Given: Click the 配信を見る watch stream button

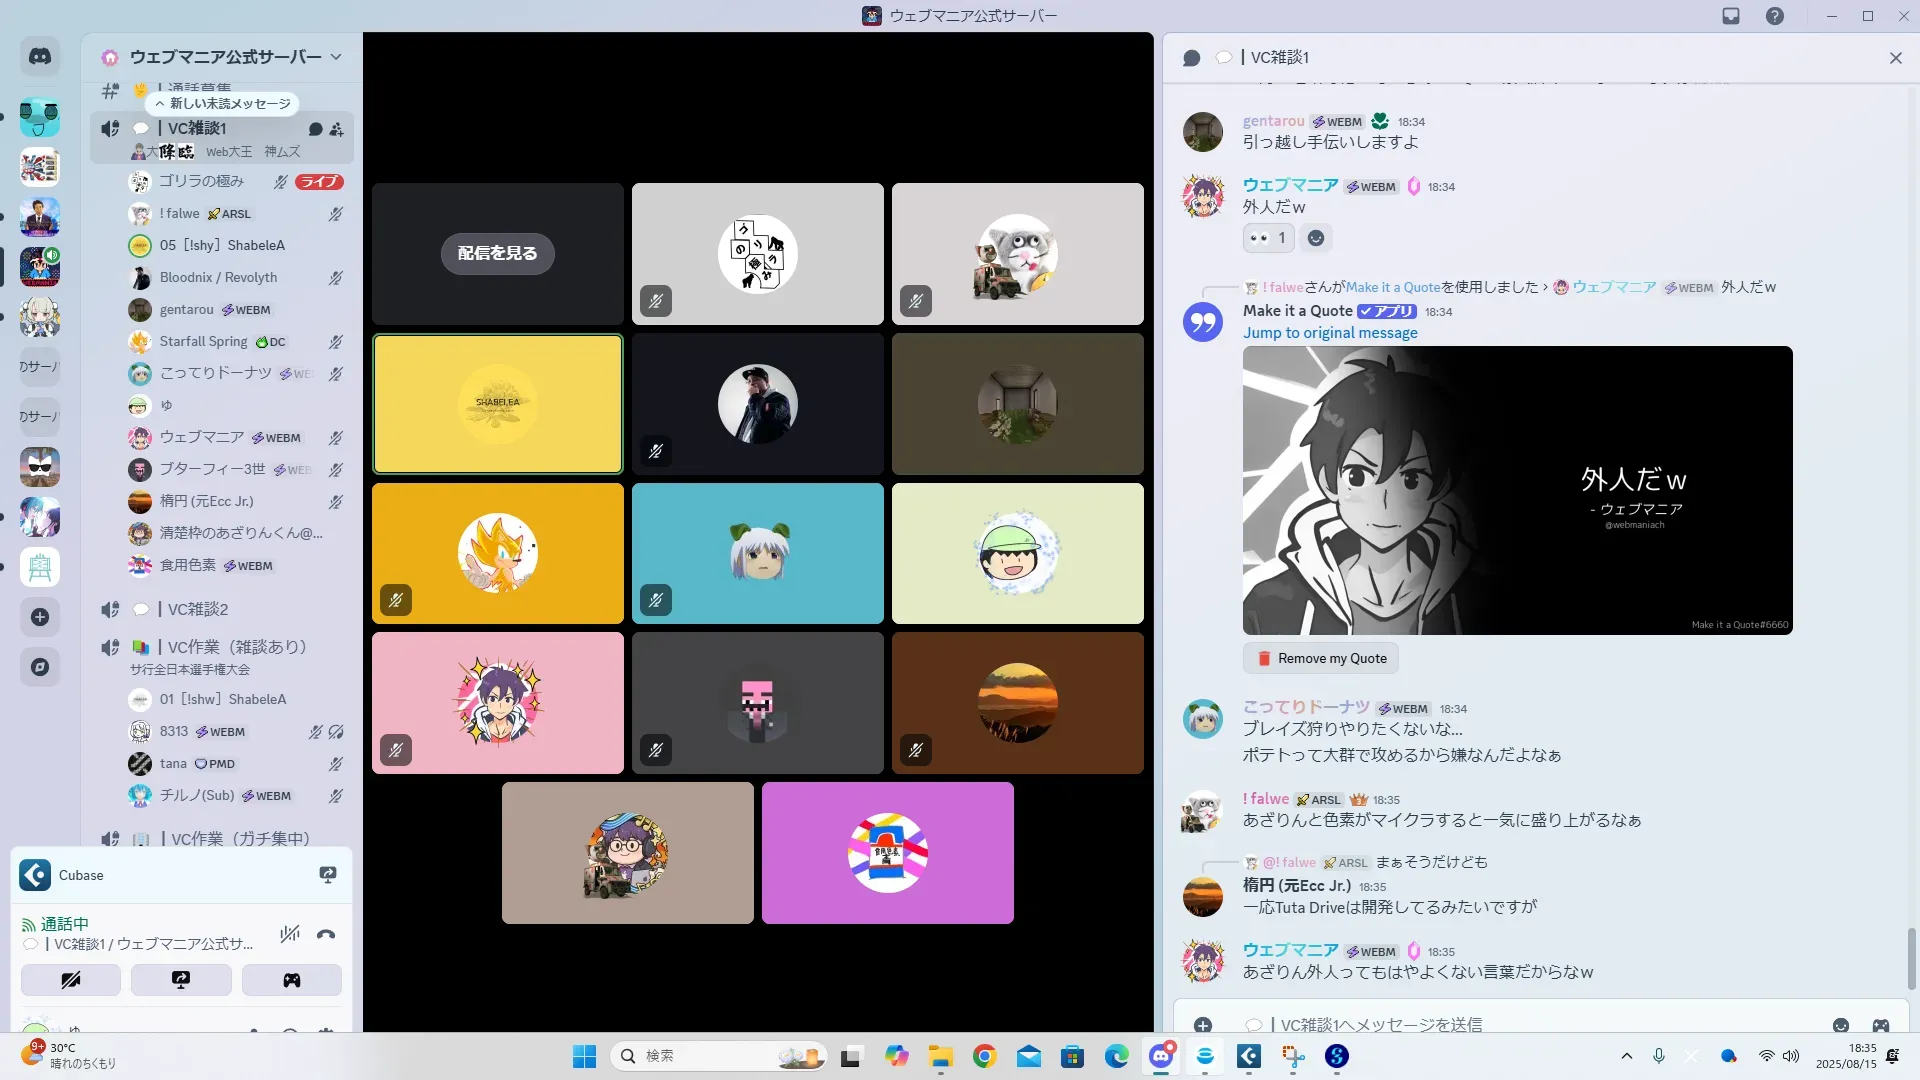Looking at the screenshot, I should [497, 253].
